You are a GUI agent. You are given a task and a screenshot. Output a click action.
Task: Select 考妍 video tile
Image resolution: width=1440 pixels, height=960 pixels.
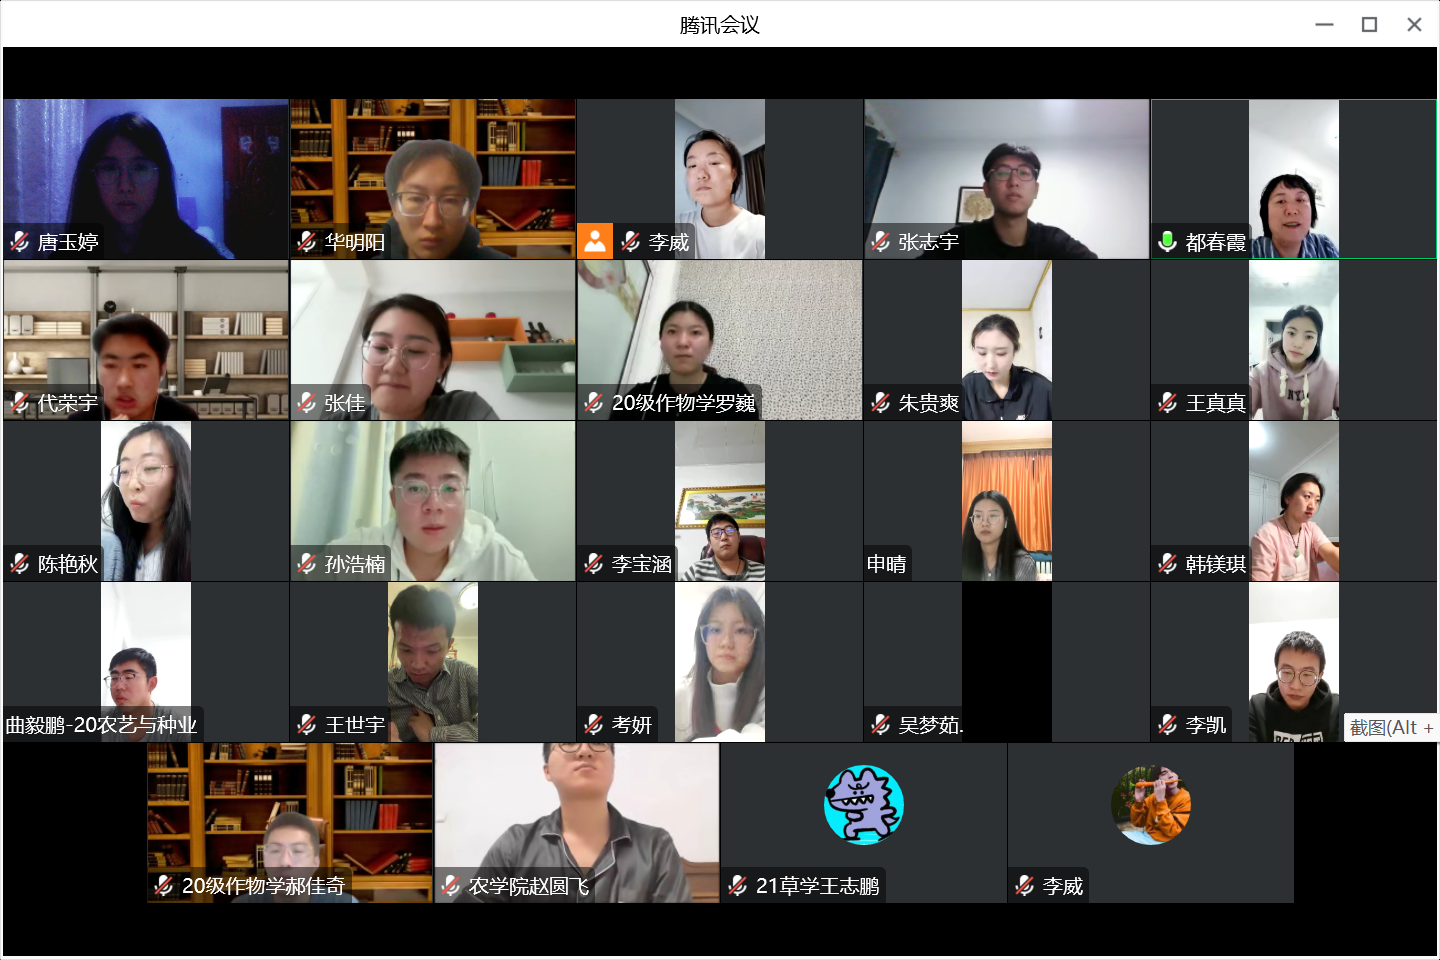(x=720, y=662)
